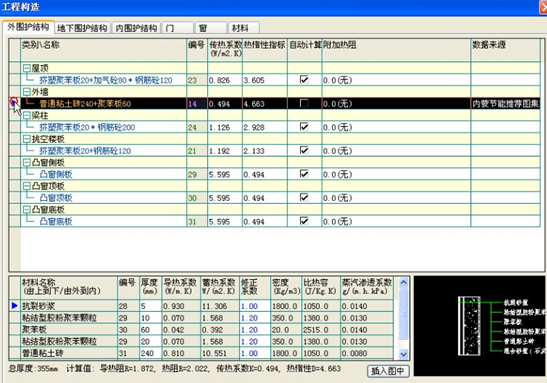547x383 pixels.
Task: Toggle 自动计算 checkbox for 挤塑聚苯板20+钢筋砼120 row
Action: (x=304, y=150)
